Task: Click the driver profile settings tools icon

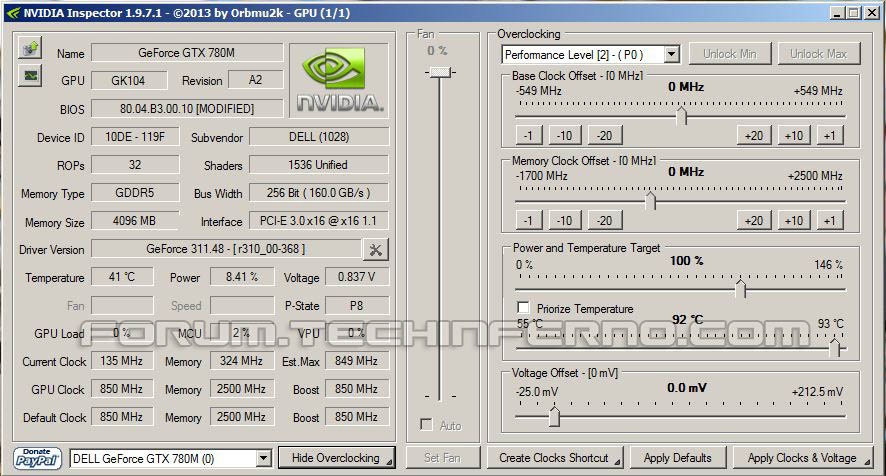Action: [x=376, y=249]
